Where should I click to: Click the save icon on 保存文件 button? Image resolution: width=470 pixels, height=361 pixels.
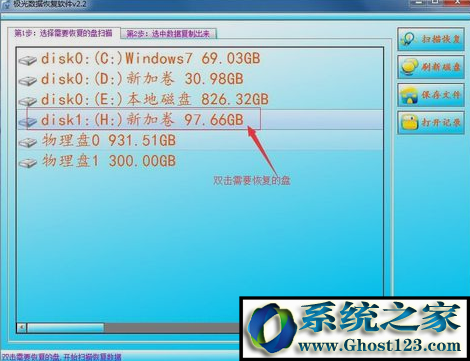pos(409,95)
